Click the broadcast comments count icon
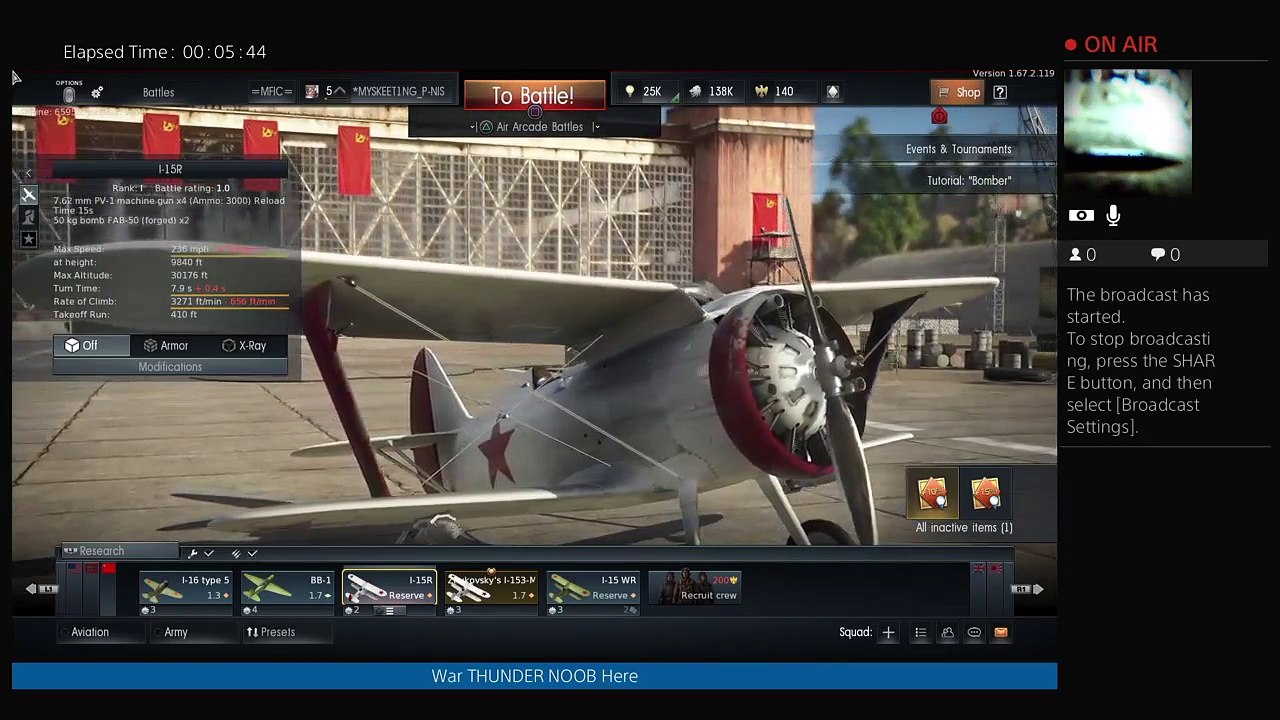The width and height of the screenshot is (1280, 720). (1165, 255)
